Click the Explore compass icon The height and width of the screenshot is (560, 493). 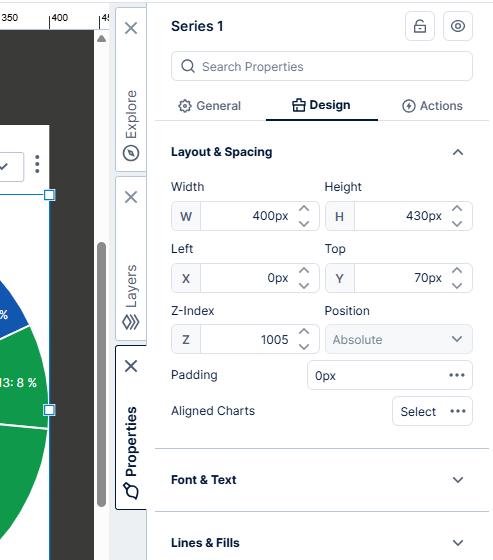point(131,153)
